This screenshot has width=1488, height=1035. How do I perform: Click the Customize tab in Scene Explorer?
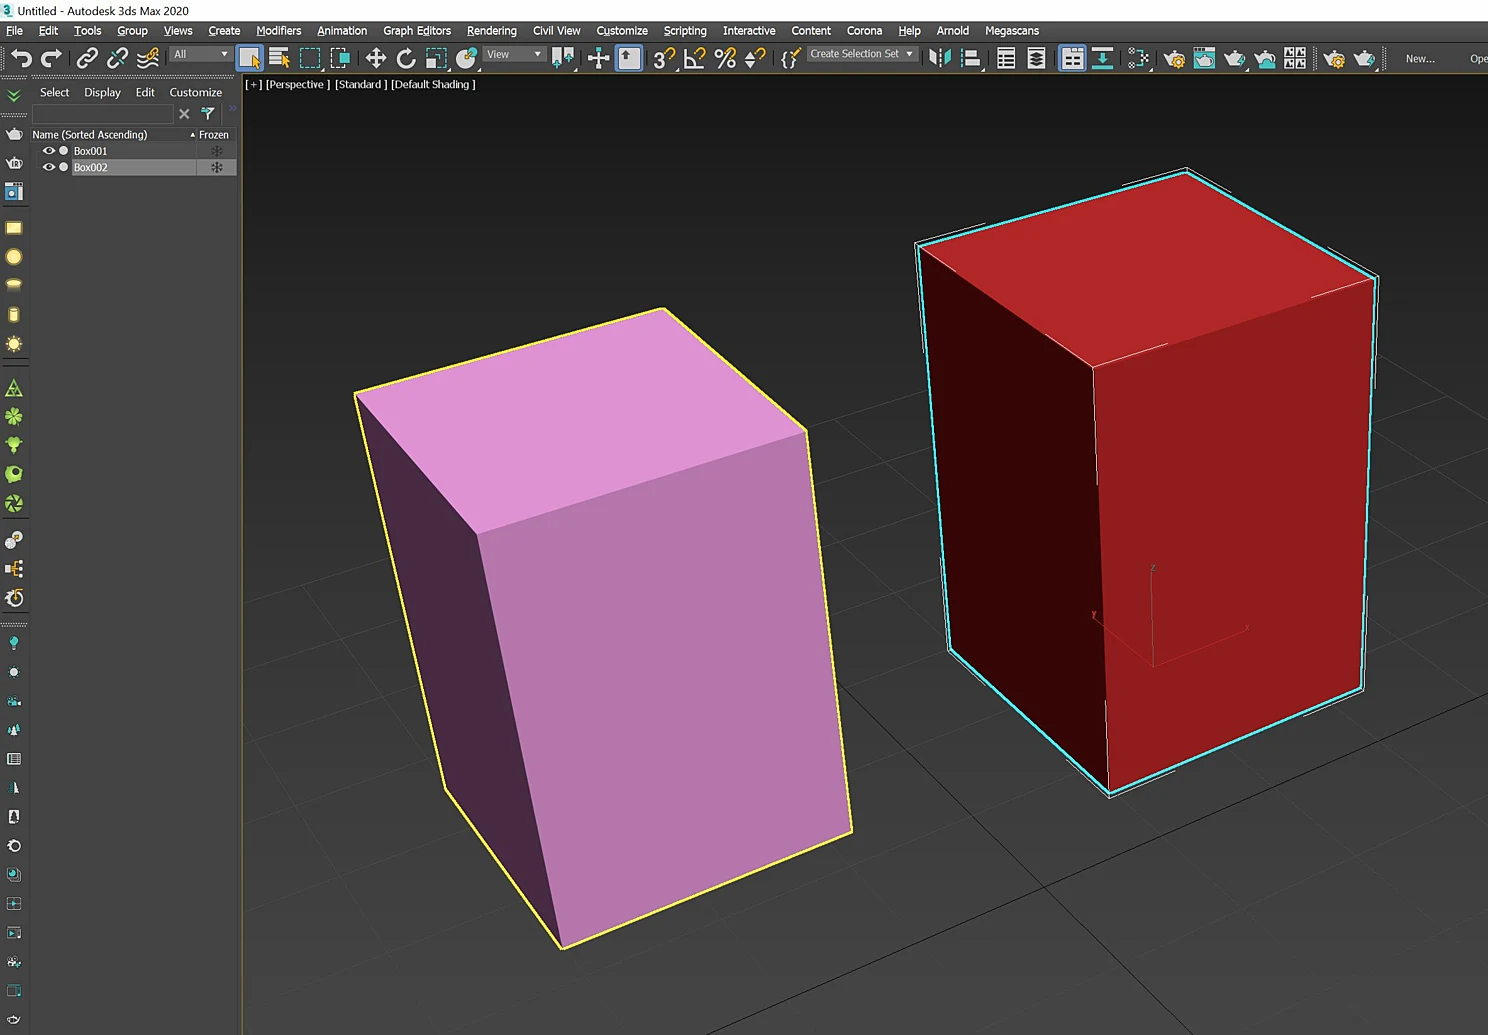point(196,92)
